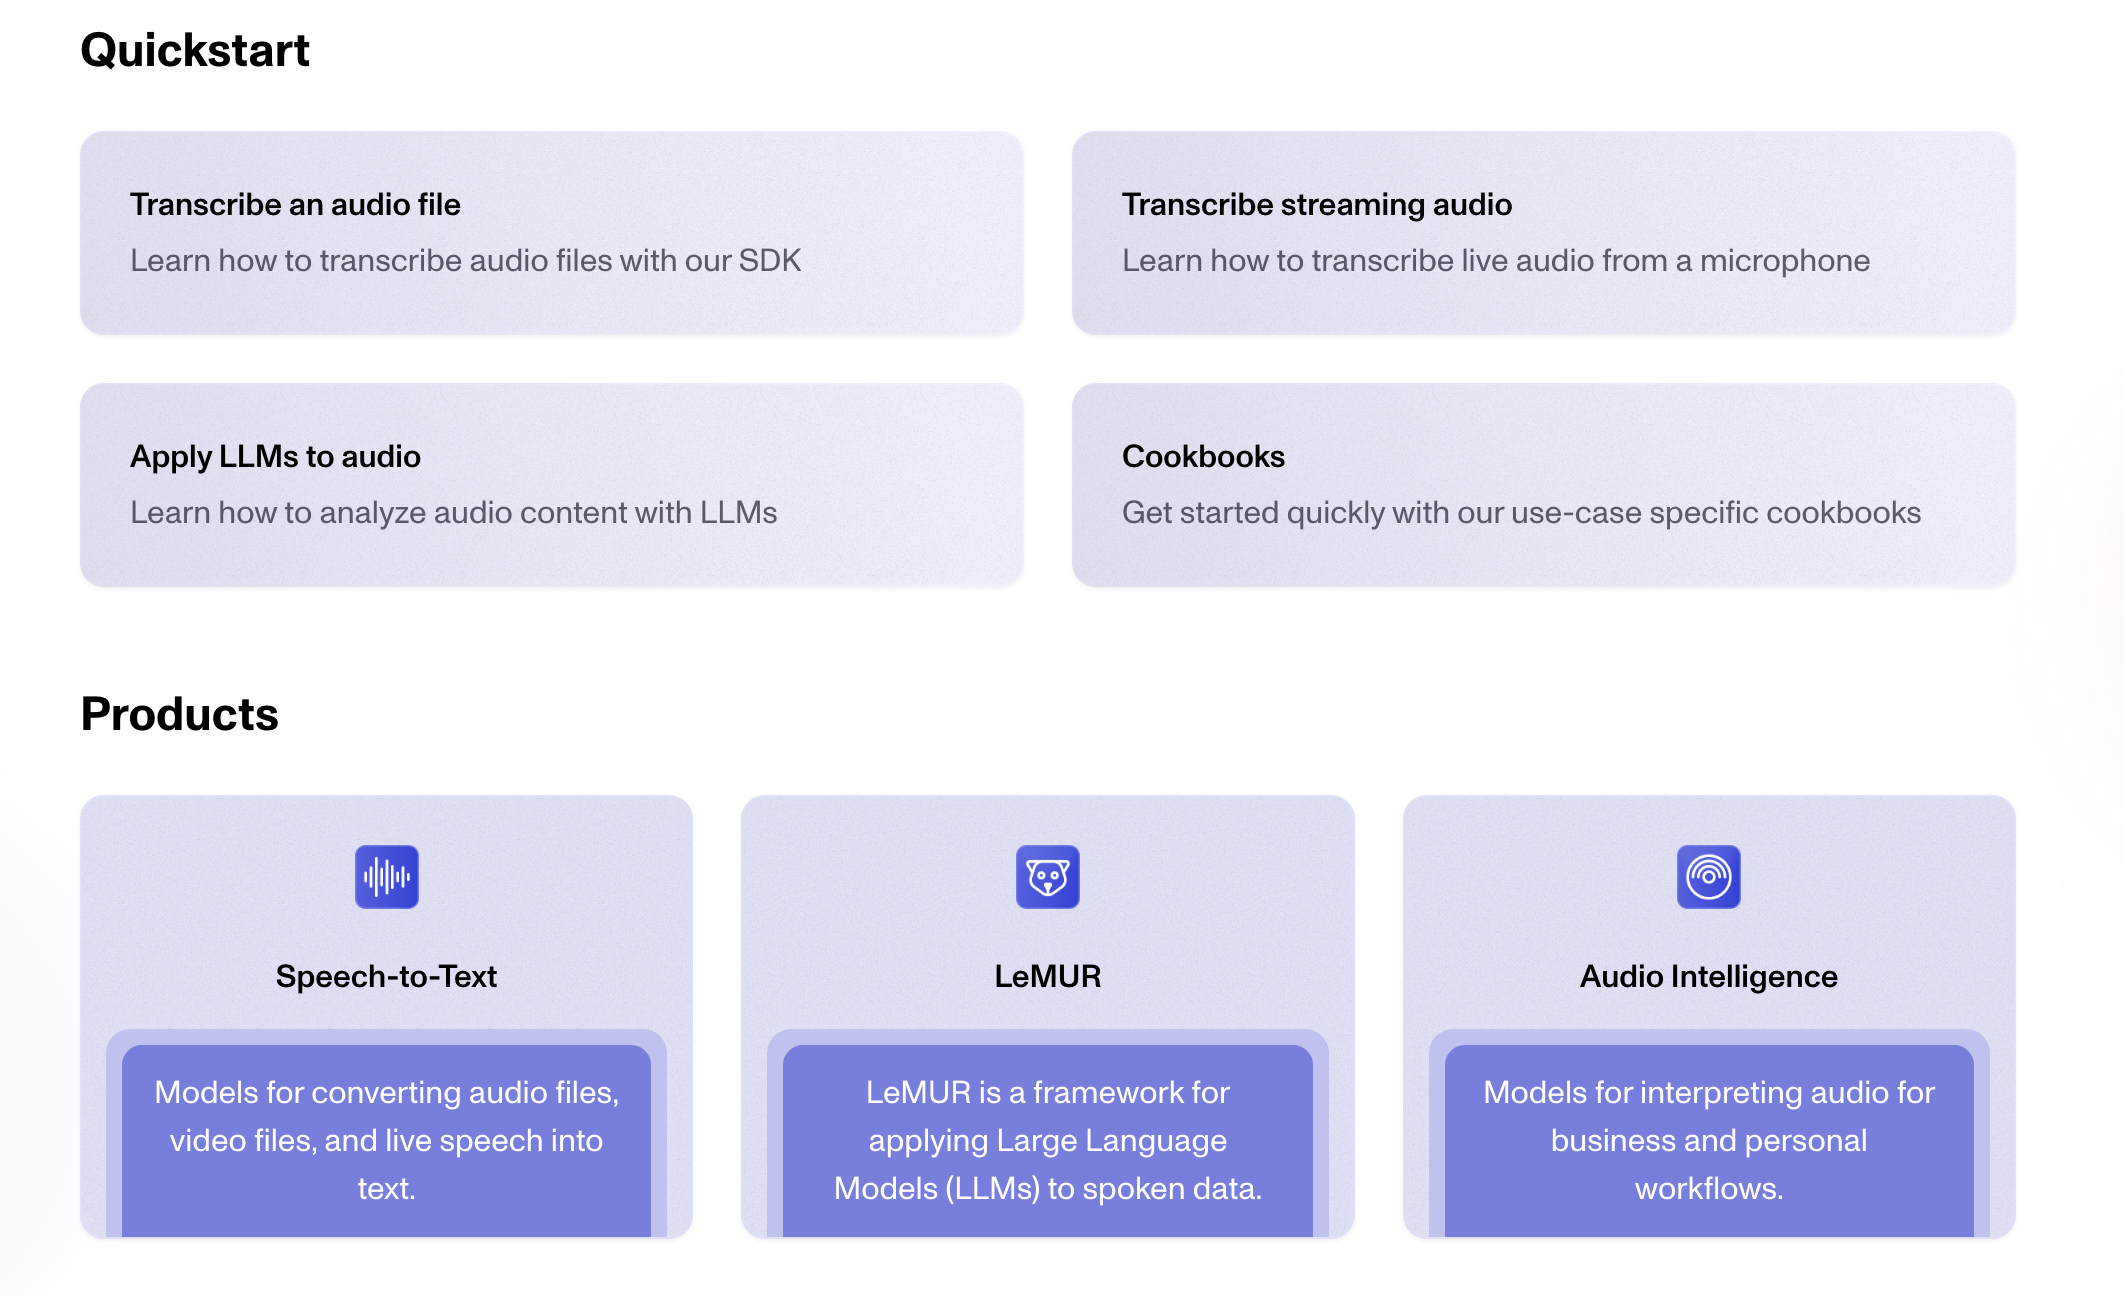Click the Speech-to-Text waveform icon

386,877
